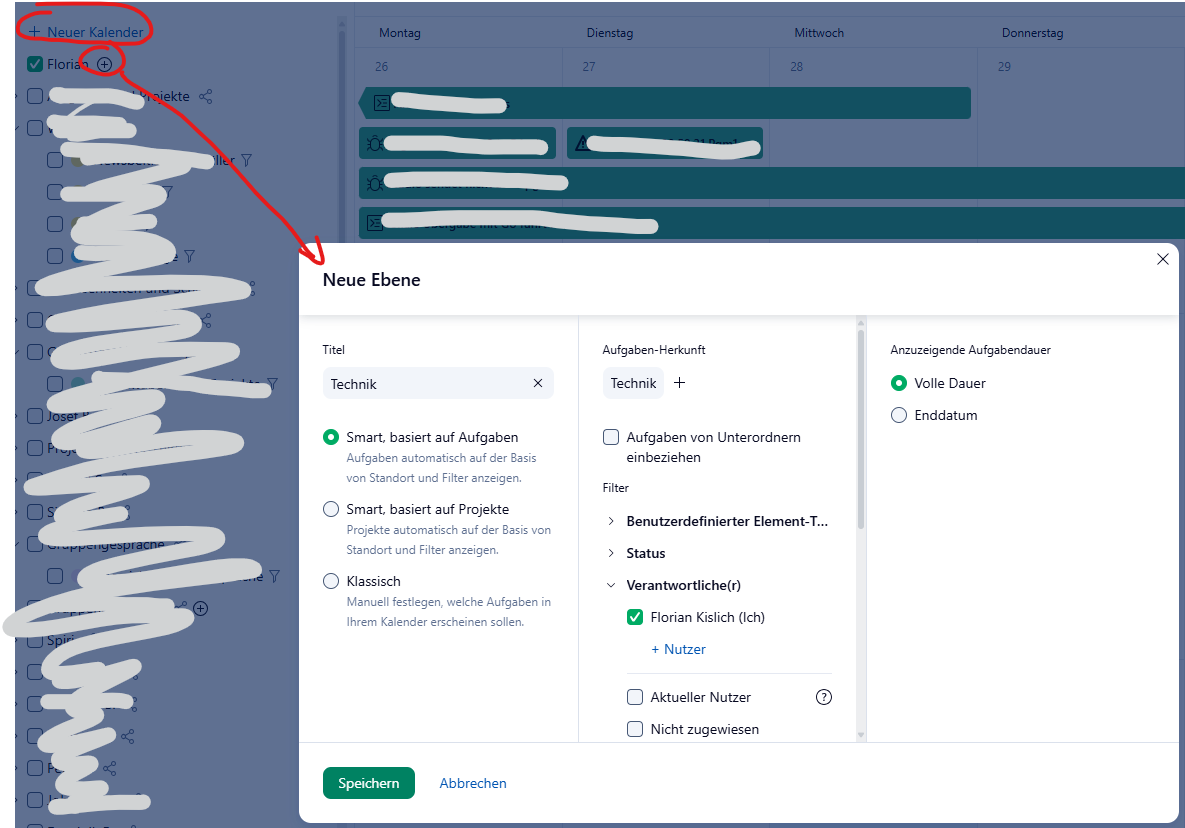The image size is (1185, 828).
Task: Click the plus sign before Neuer Kalender
Action: tap(35, 32)
